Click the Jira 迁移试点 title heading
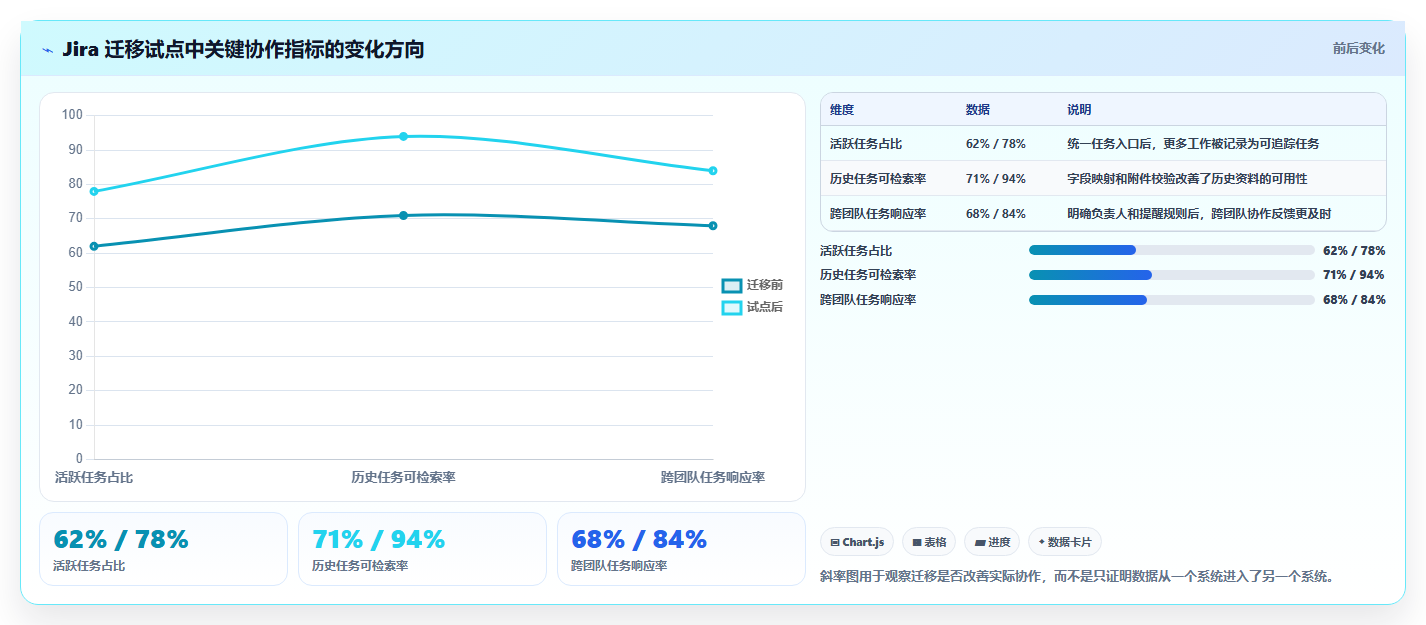The width and height of the screenshot is (1426, 625). pos(243,50)
